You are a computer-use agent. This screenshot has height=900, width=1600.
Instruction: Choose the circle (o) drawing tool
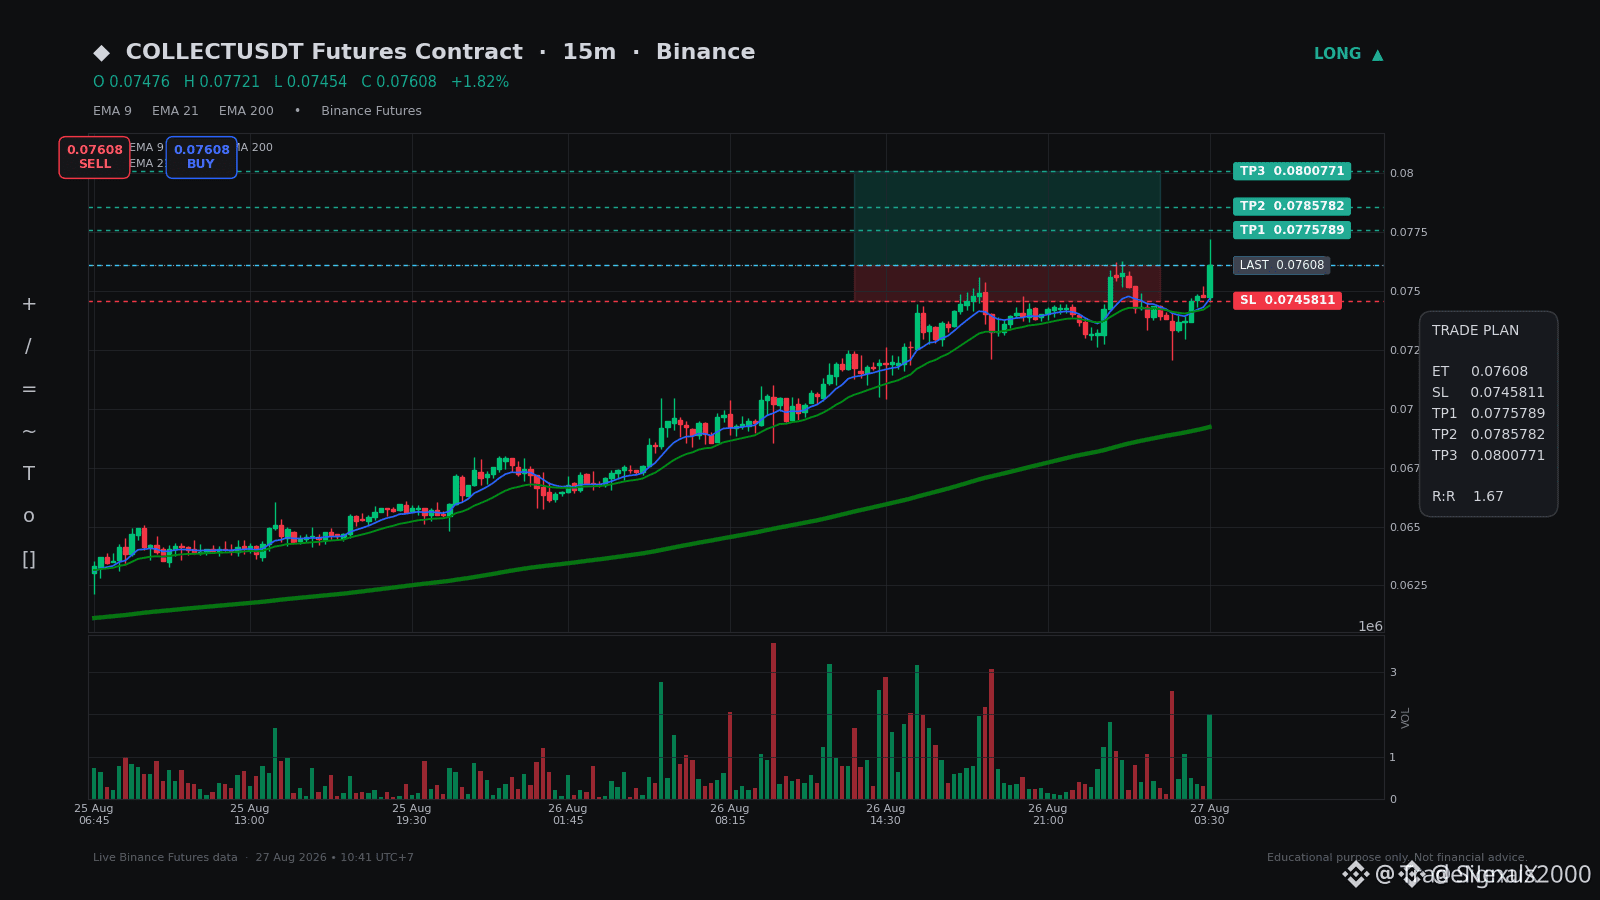(x=29, y=516)
